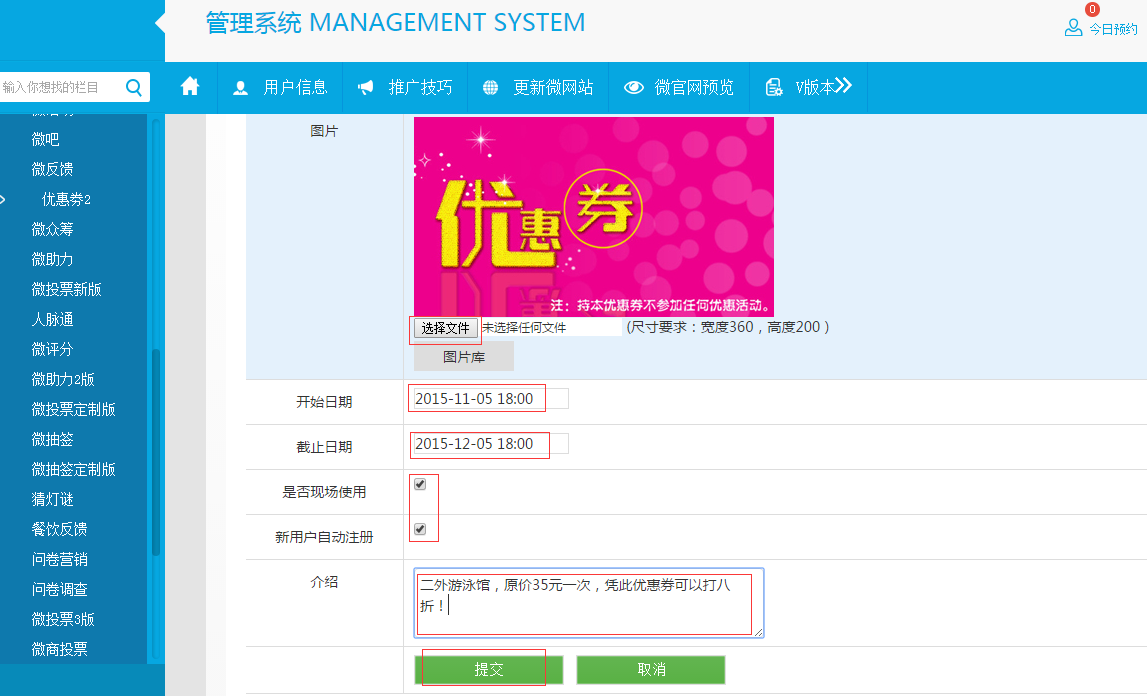Uncheck the 新用户自动注册 checkbox
This screenshot has width=1147, height=696.
tap(420, 529)
